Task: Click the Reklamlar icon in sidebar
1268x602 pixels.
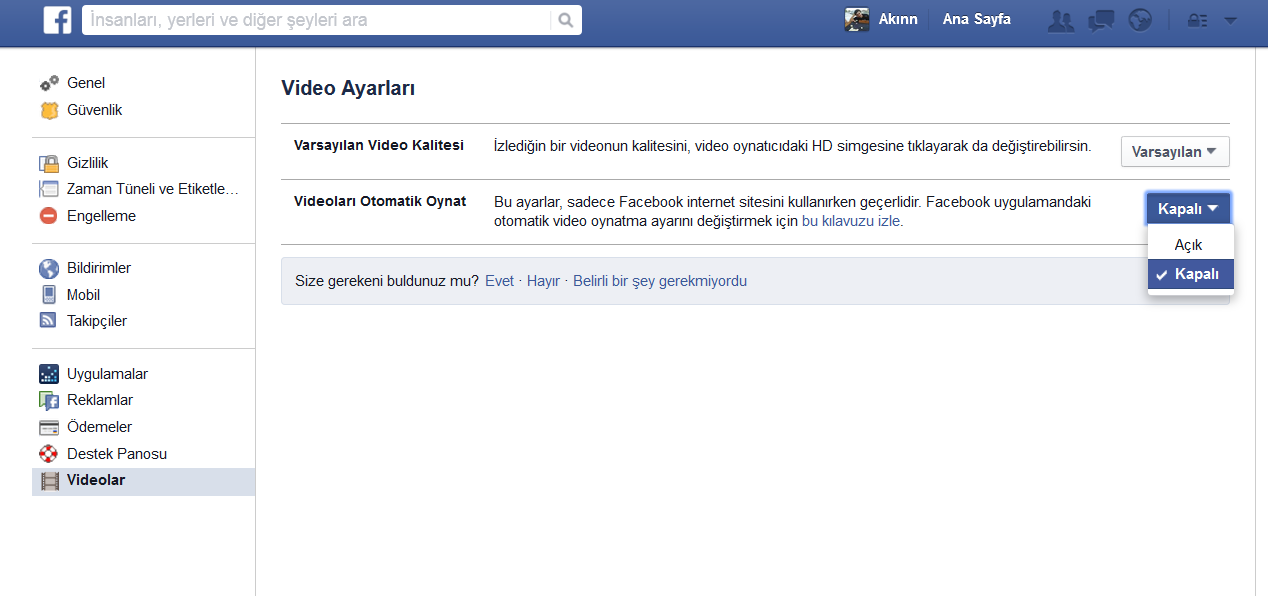Action: [x=49, y=400]
